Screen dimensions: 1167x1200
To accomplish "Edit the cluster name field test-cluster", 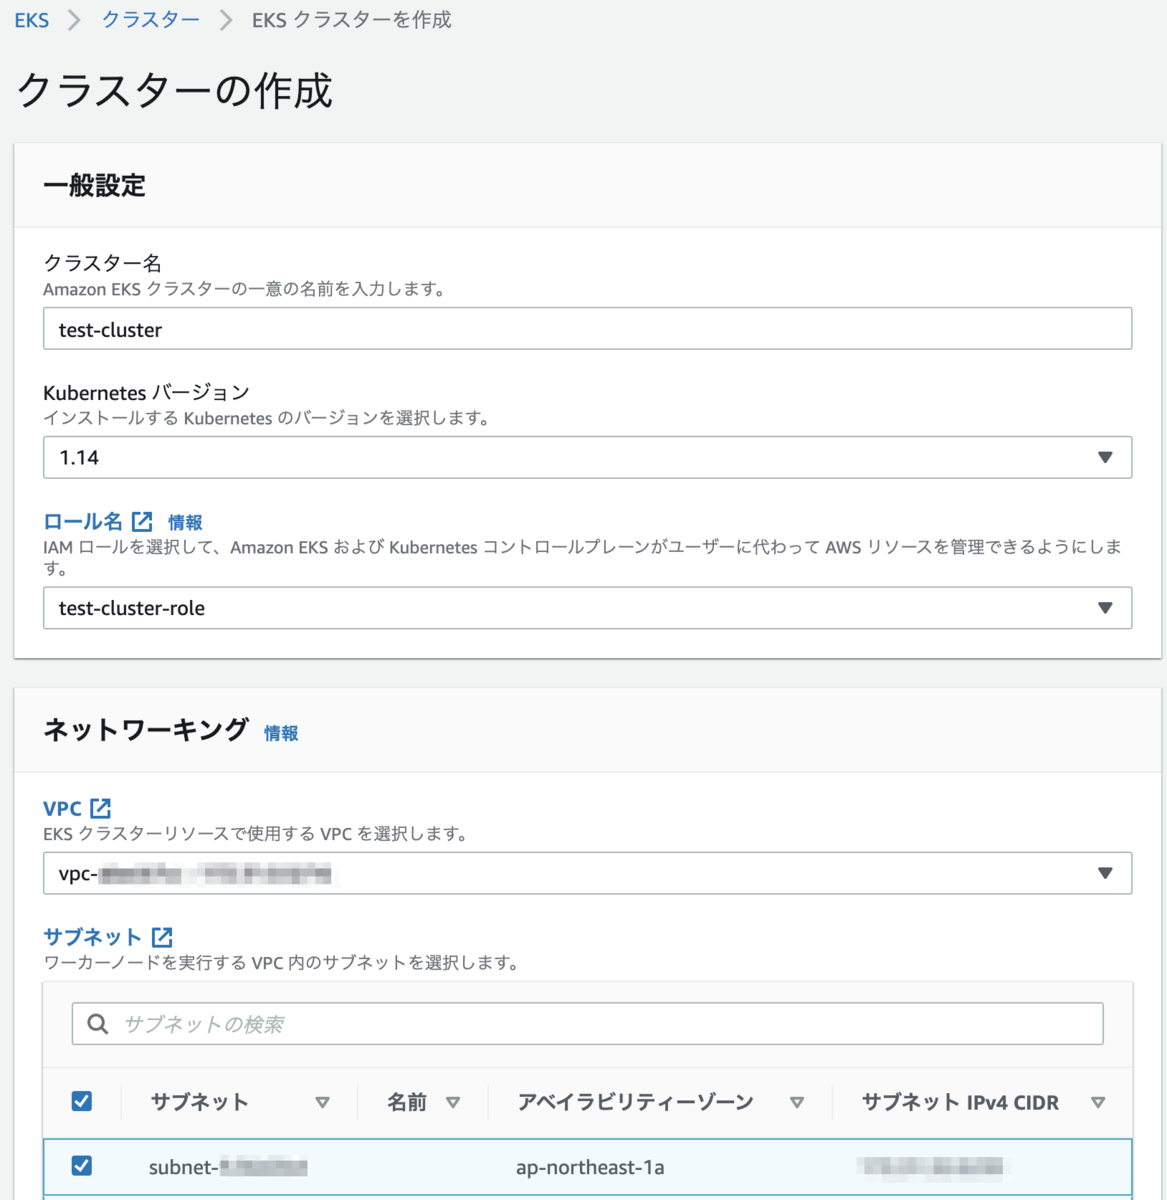I will [x=587, y=329].
